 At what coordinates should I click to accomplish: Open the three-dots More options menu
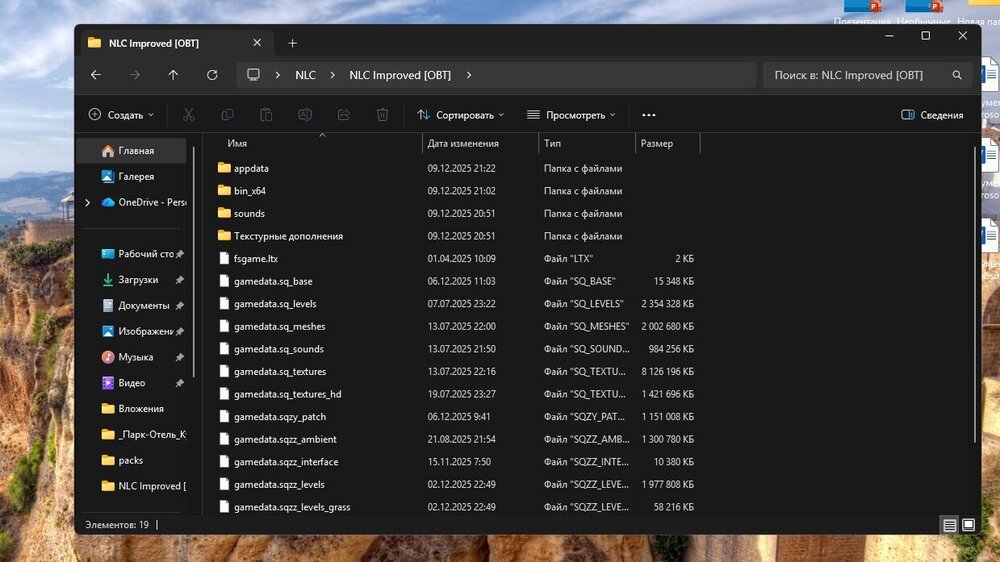point(649,115)
